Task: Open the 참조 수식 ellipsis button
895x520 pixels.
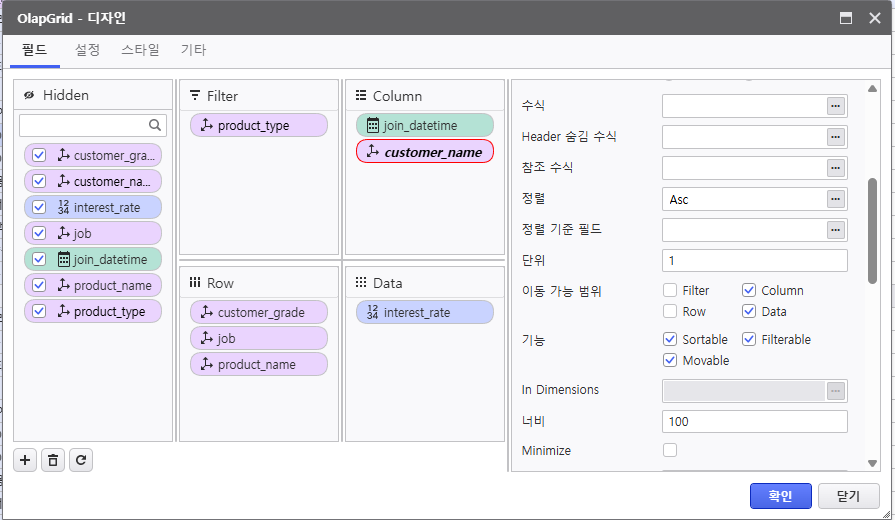Action: click(x=836, y=168)
